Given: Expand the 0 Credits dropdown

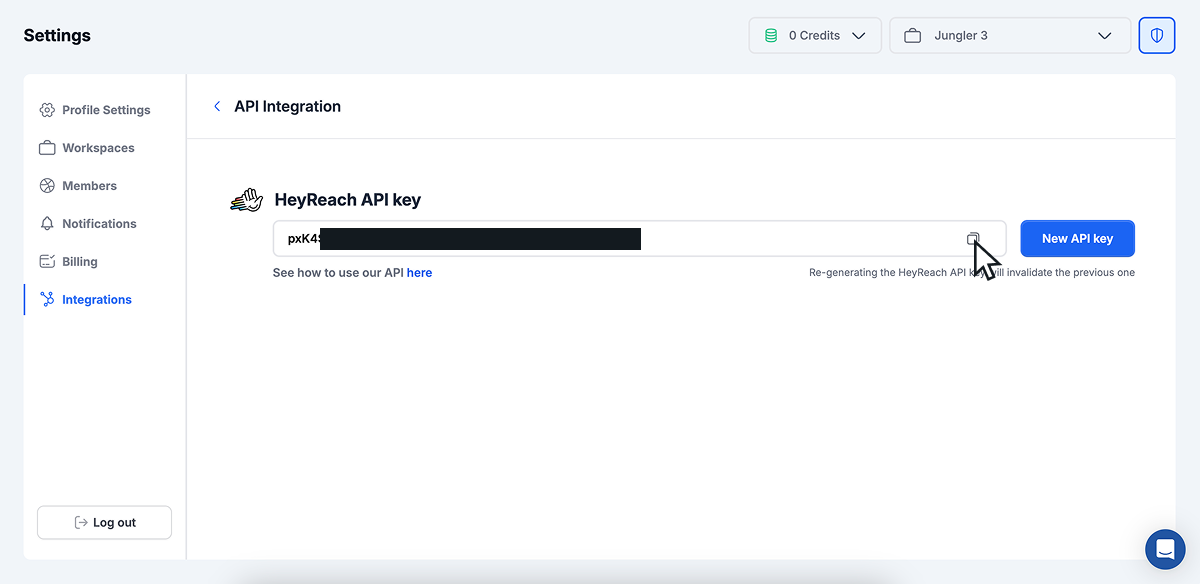Looking at the screenshot, I should [815, 35].
